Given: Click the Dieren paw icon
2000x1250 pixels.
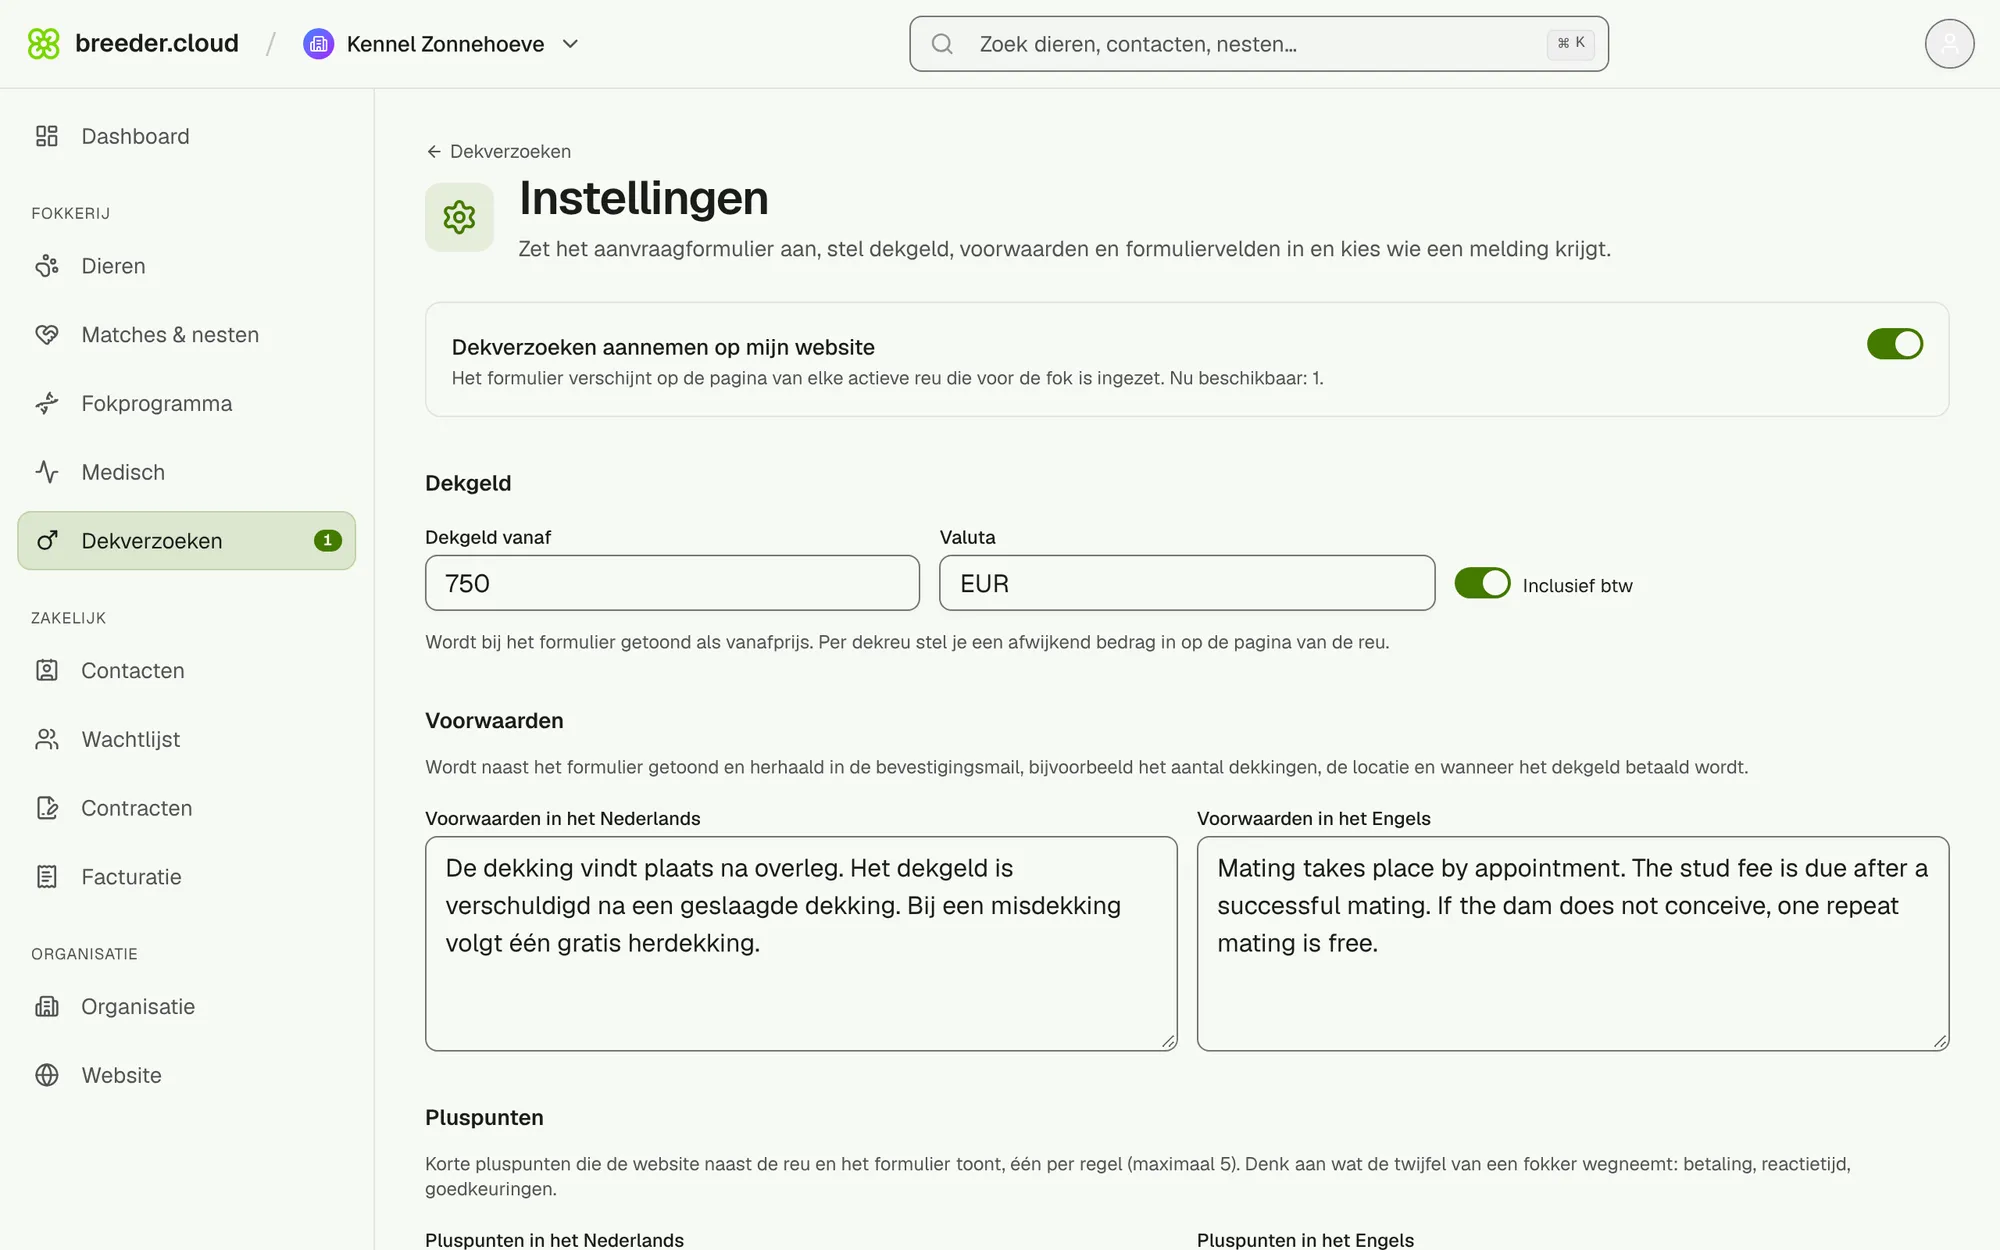Looking at the screenshot, I should pos(47,266).
